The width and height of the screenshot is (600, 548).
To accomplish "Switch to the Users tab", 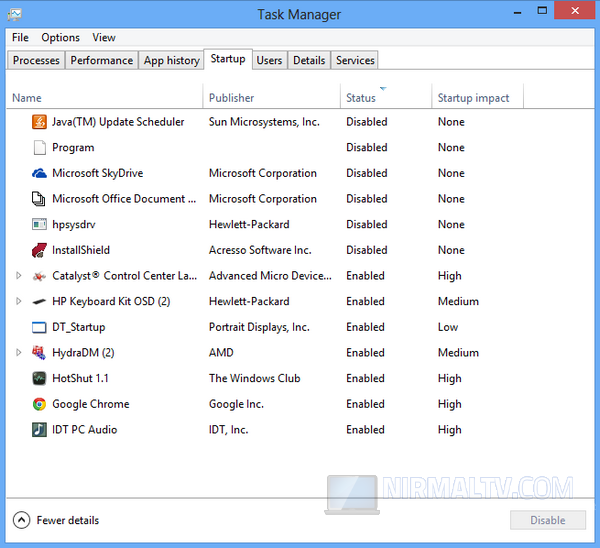I will click(269, 60).
